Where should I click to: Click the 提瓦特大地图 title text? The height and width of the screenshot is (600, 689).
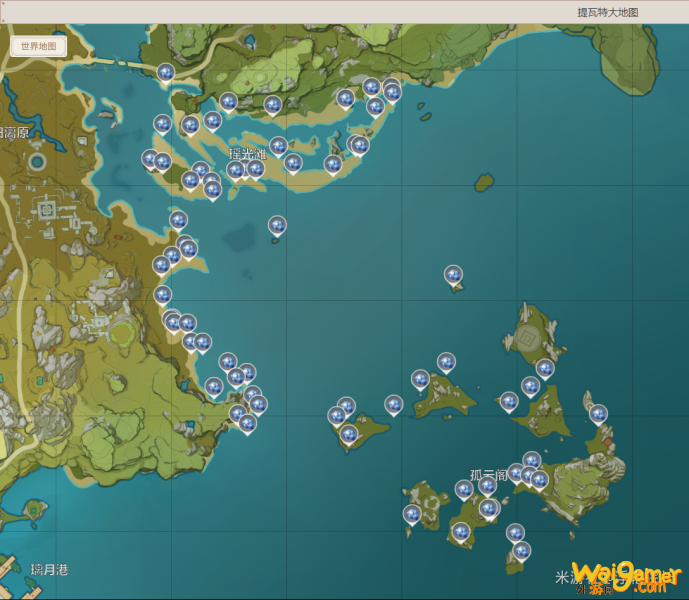(x=608, y=12)
